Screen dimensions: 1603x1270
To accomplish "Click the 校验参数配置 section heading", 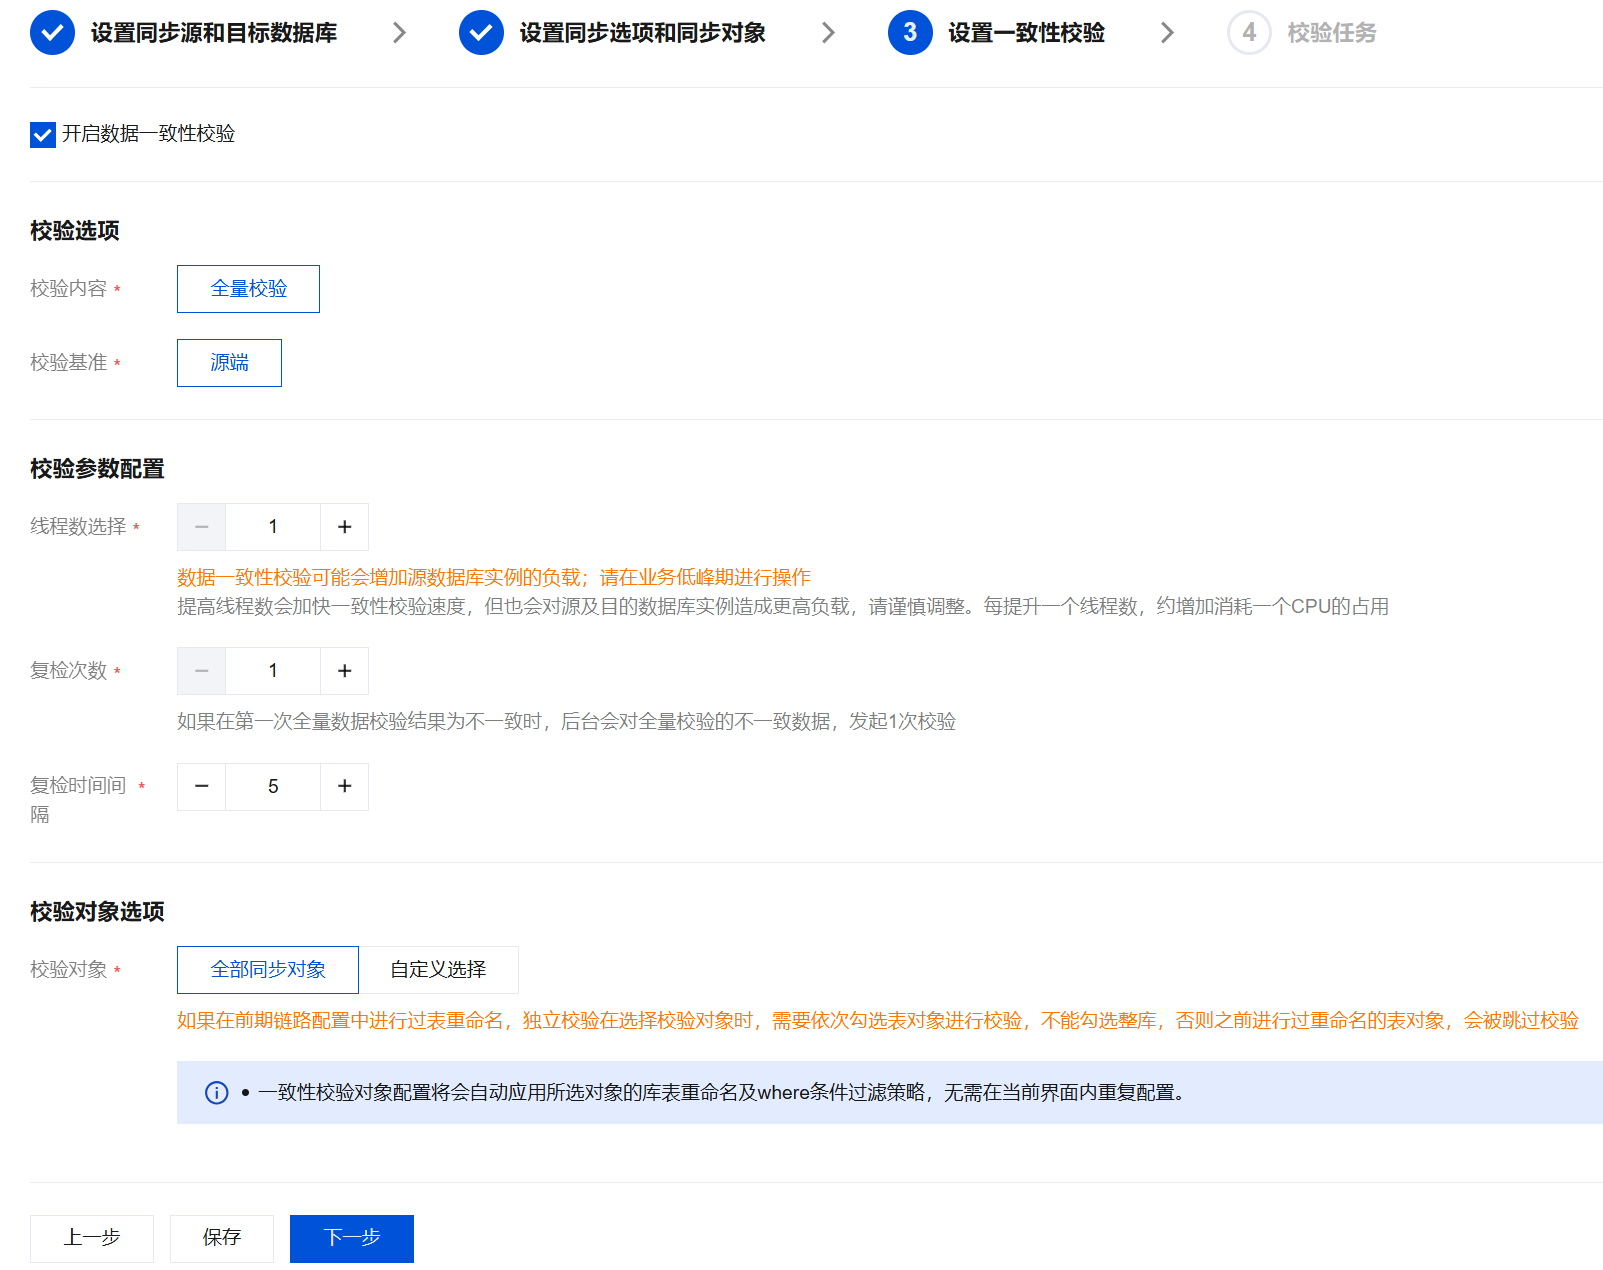I will 97,469.
